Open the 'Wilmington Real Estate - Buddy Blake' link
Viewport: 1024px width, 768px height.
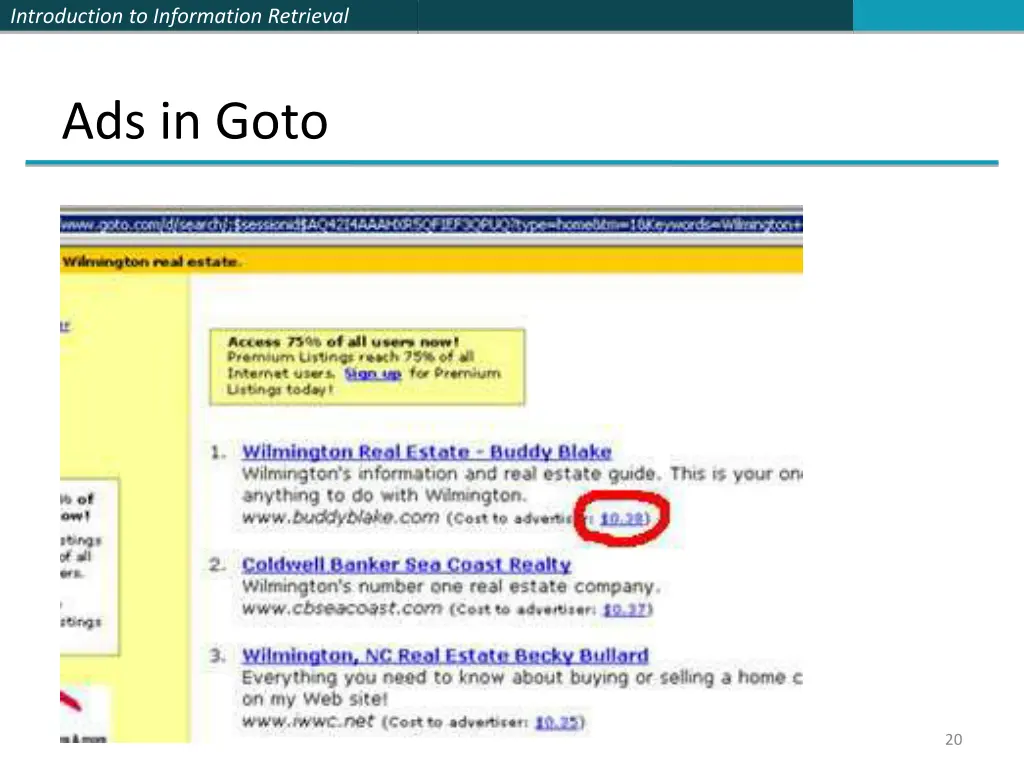[x=426, y=452]
